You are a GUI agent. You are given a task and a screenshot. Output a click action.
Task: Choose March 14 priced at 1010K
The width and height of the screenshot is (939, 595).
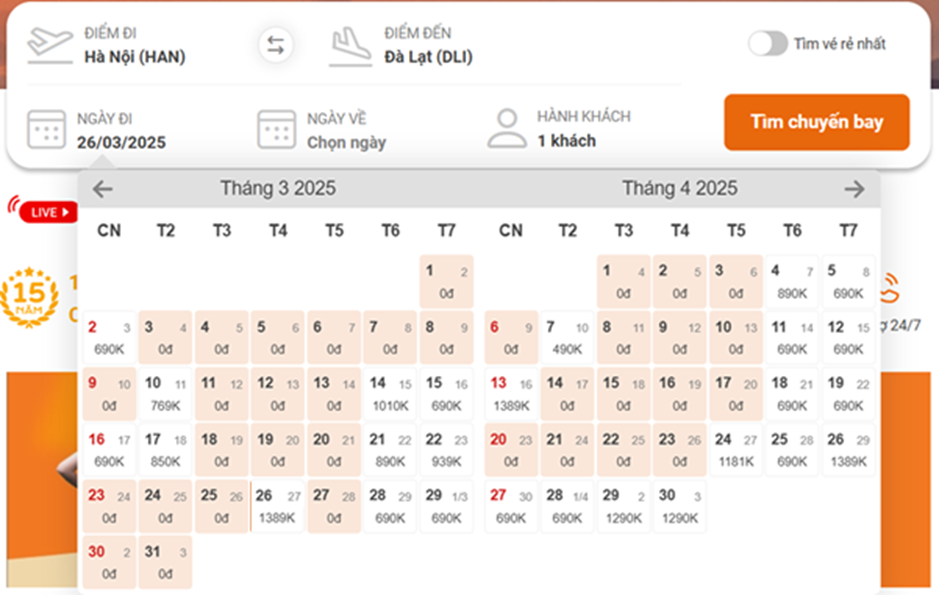pos(390,394)
